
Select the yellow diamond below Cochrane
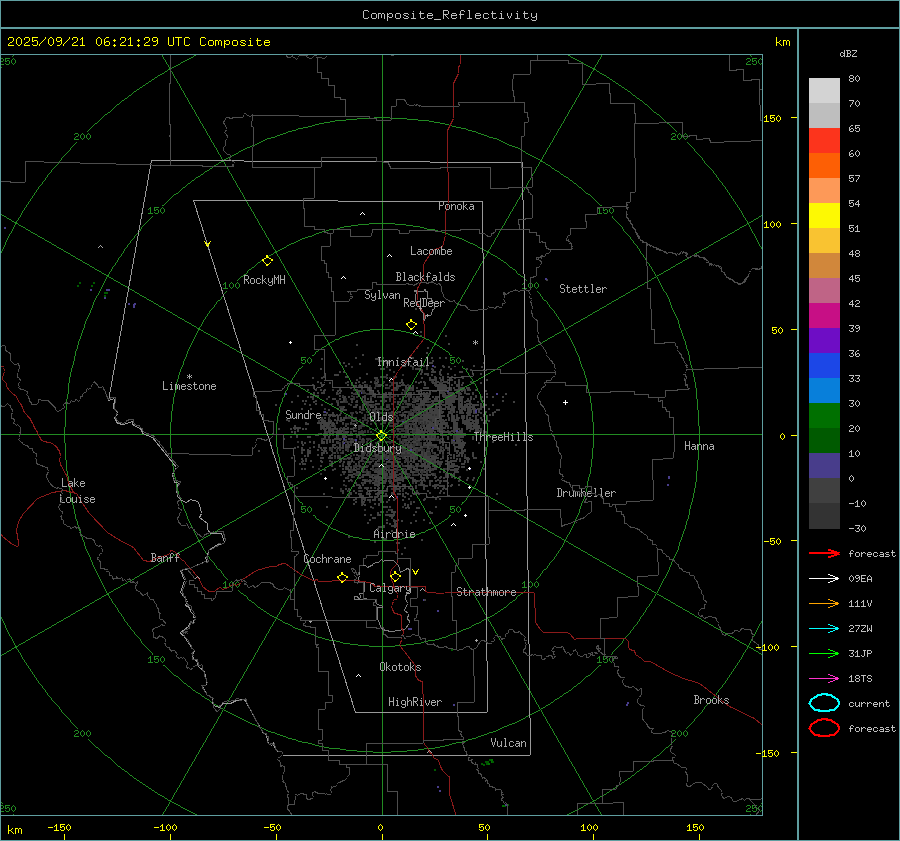click(x=342, y=578)
